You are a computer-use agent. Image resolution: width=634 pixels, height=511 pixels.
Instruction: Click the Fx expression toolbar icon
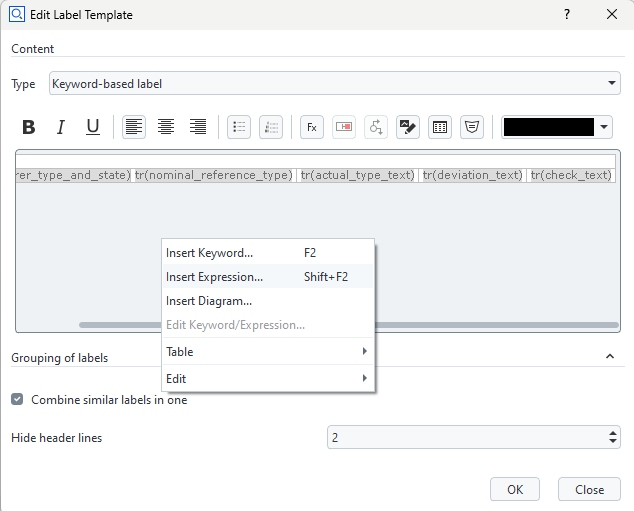click(312, 127)
